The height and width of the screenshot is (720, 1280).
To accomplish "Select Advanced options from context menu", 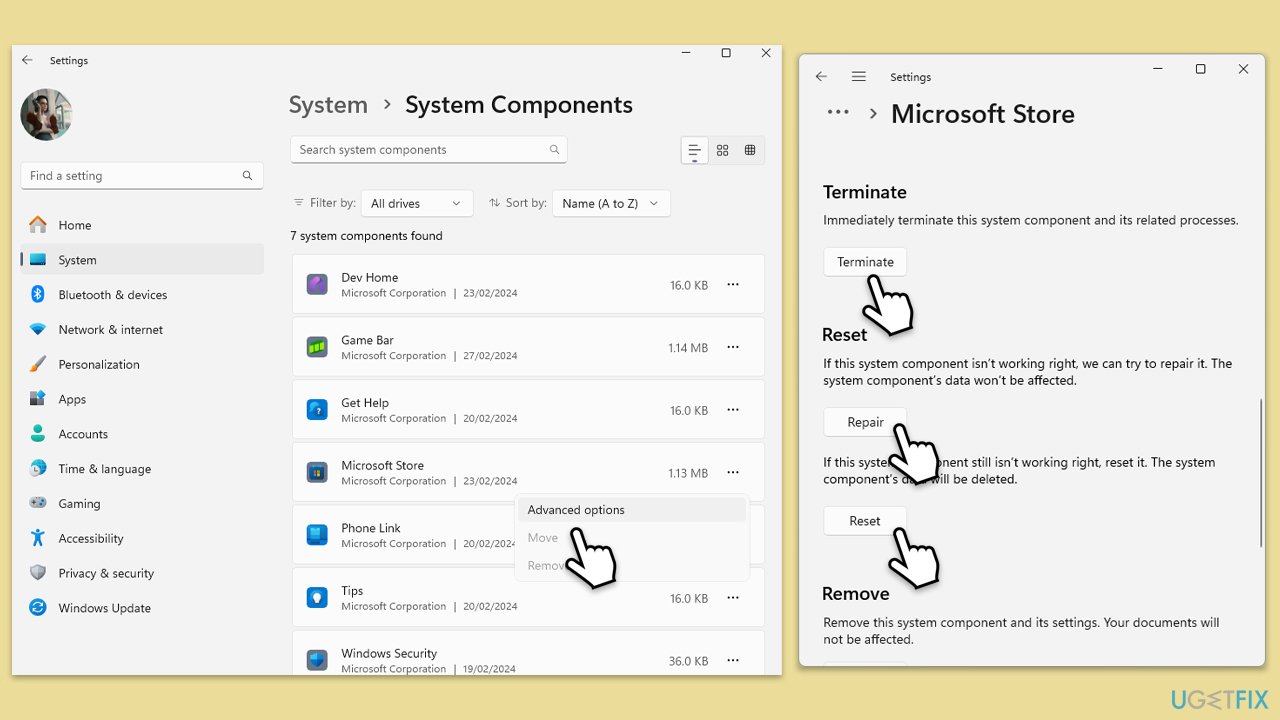I will 576,510.
